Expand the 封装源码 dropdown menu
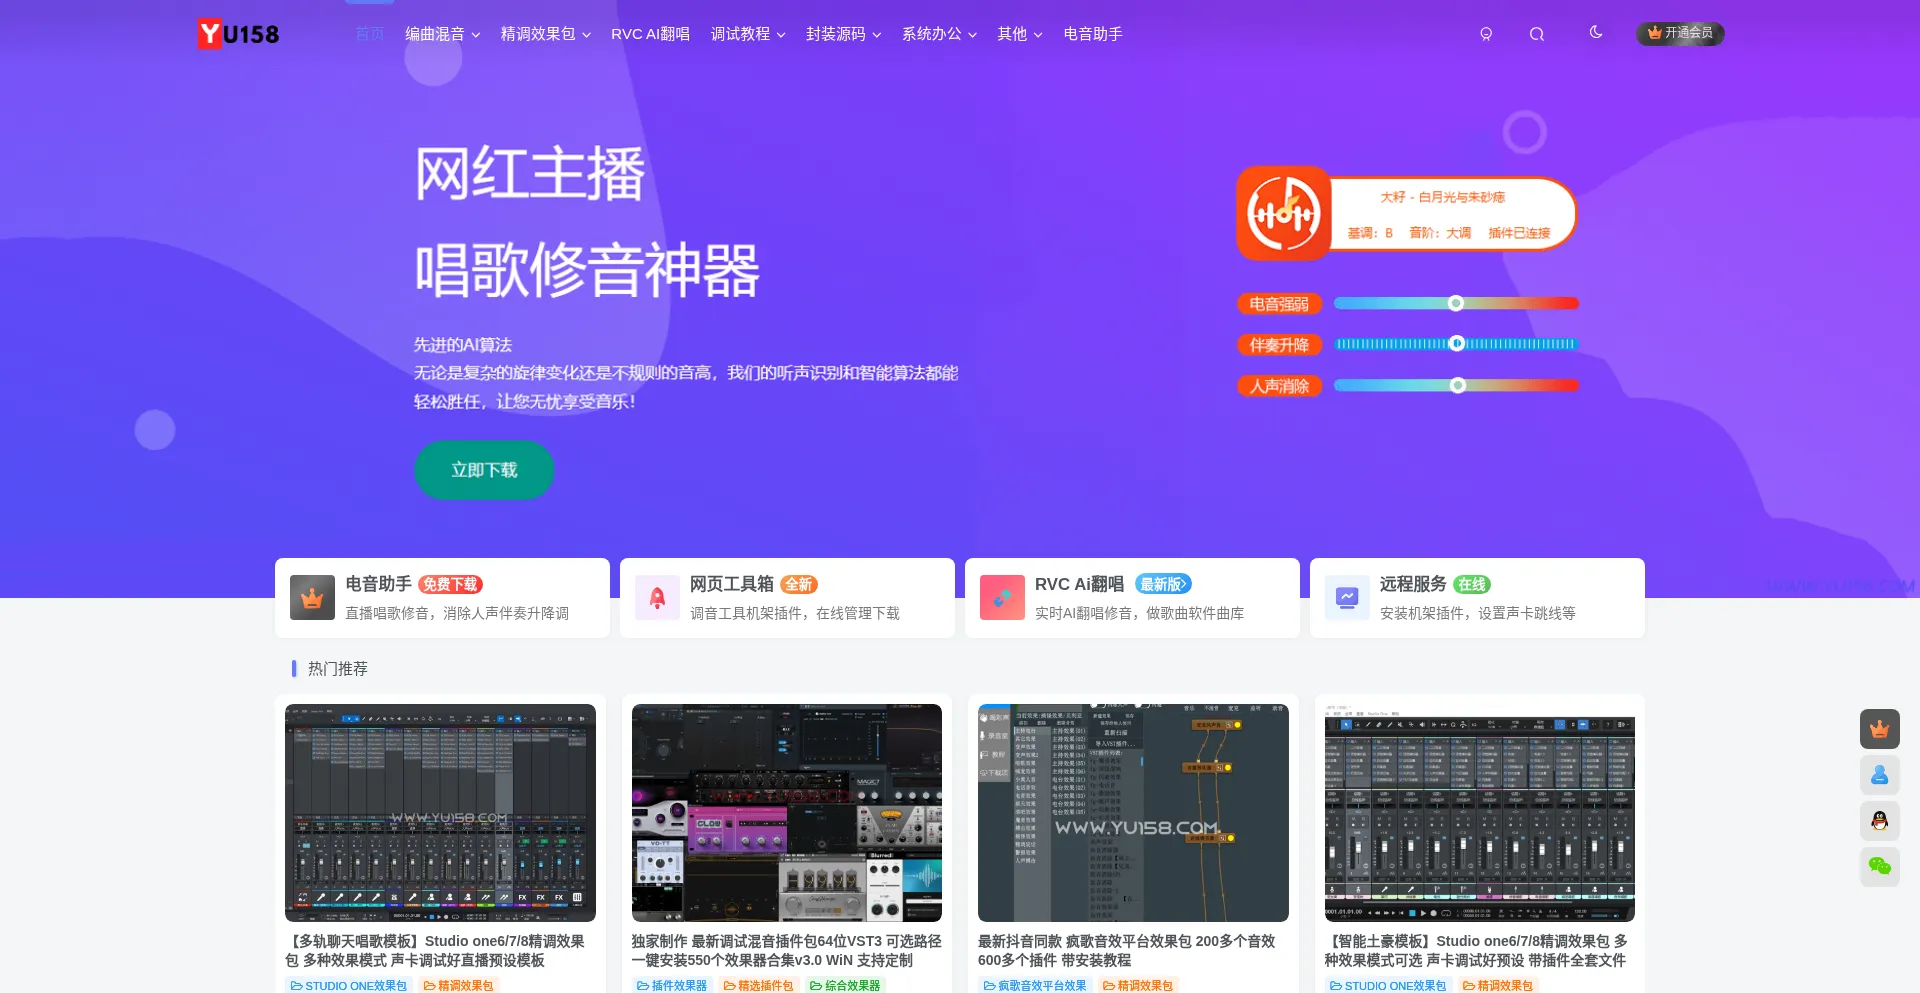 click(x=844, y=34)
